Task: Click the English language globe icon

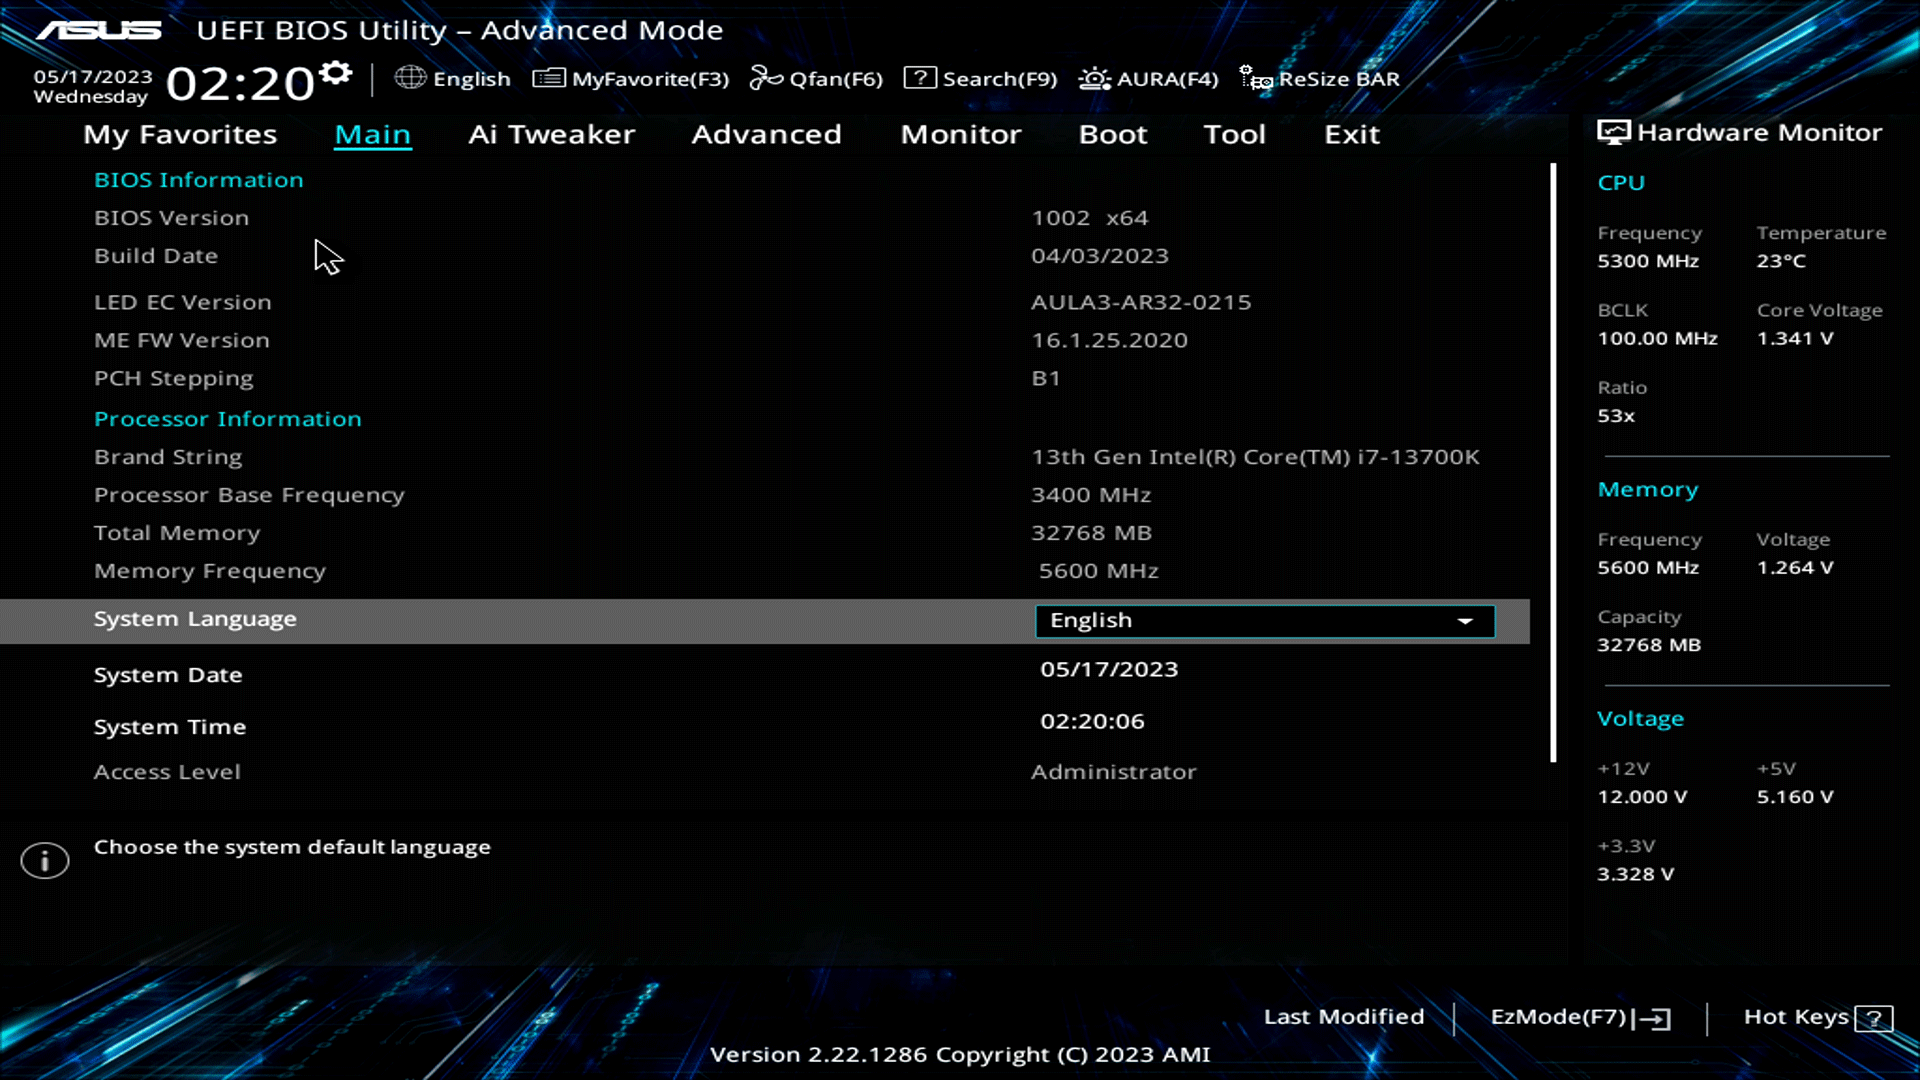Action: click(410, 77)
